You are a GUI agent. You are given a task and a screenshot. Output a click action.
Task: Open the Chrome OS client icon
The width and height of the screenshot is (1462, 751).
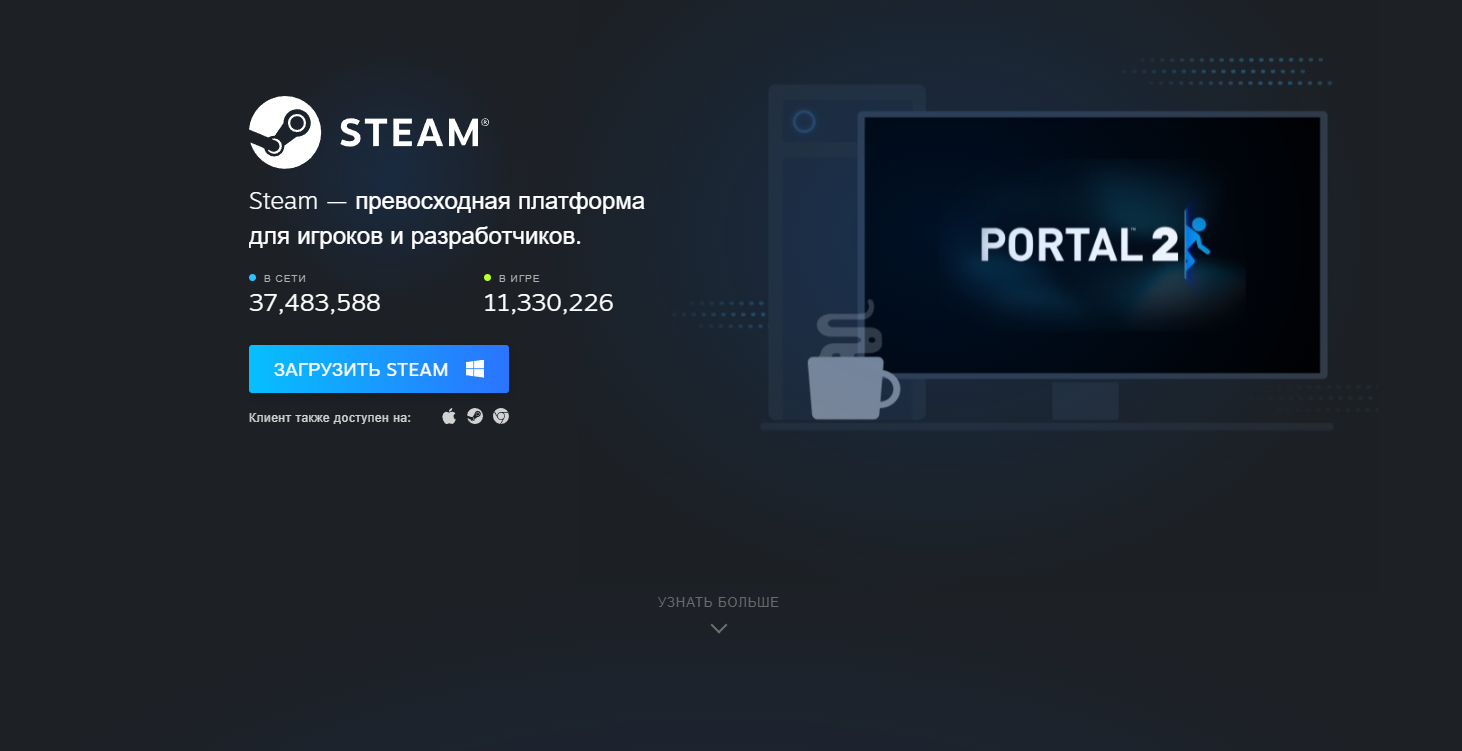tap(501, 416)
